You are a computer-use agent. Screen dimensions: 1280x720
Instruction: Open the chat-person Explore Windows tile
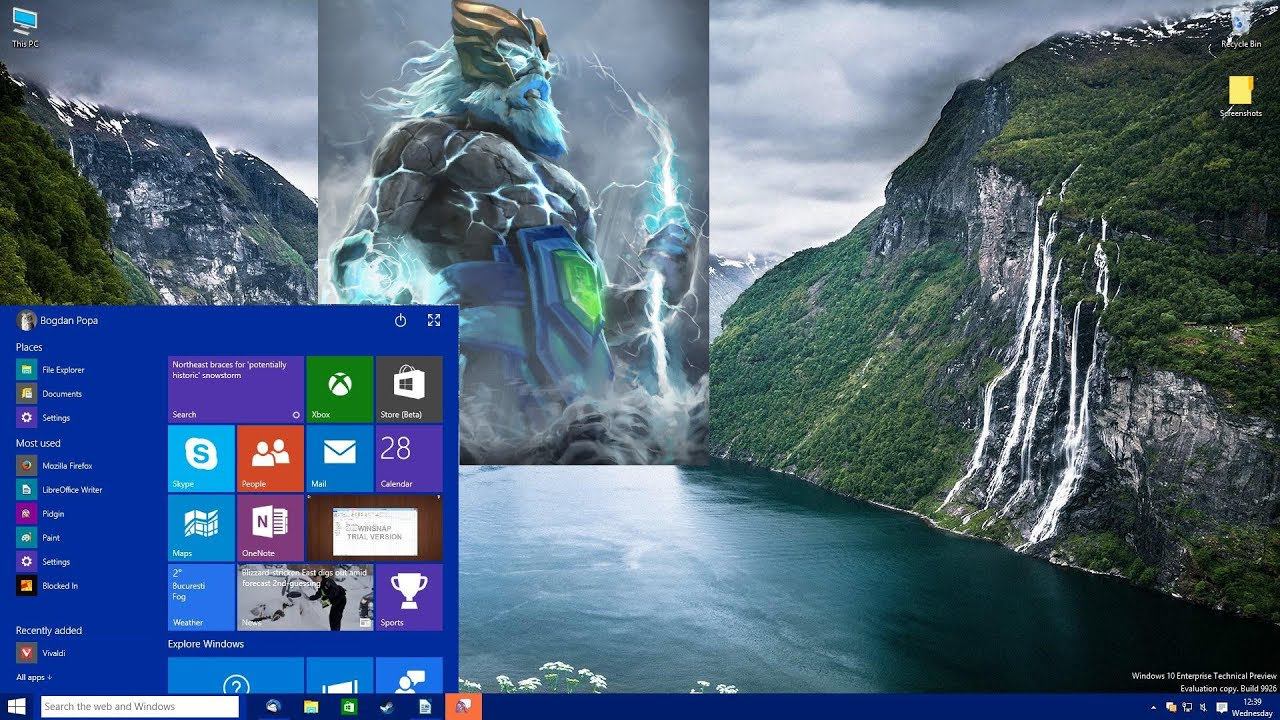click(x=409, y=676)
